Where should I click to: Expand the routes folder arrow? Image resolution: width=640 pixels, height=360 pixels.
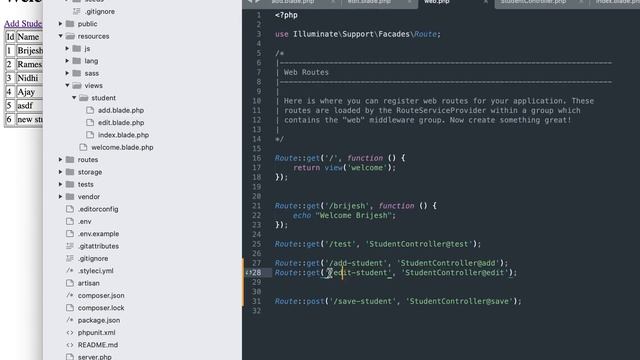click(x=60, y=159)
